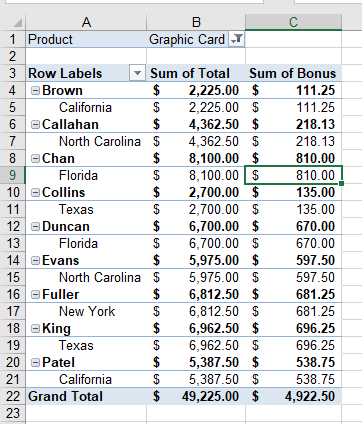The width and height of the screenshot is (362, 424).
Task: Select row 9 header
Action: (x=13, y=175)
